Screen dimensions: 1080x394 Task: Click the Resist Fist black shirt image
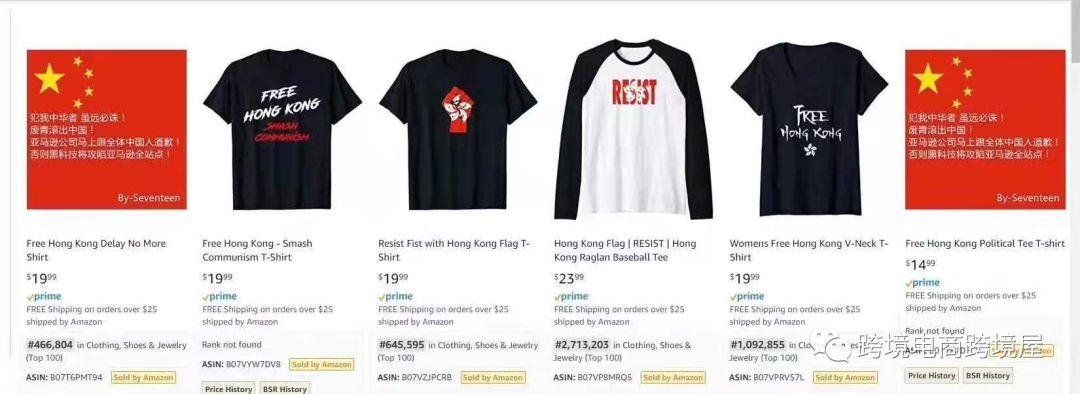(458, 129)
